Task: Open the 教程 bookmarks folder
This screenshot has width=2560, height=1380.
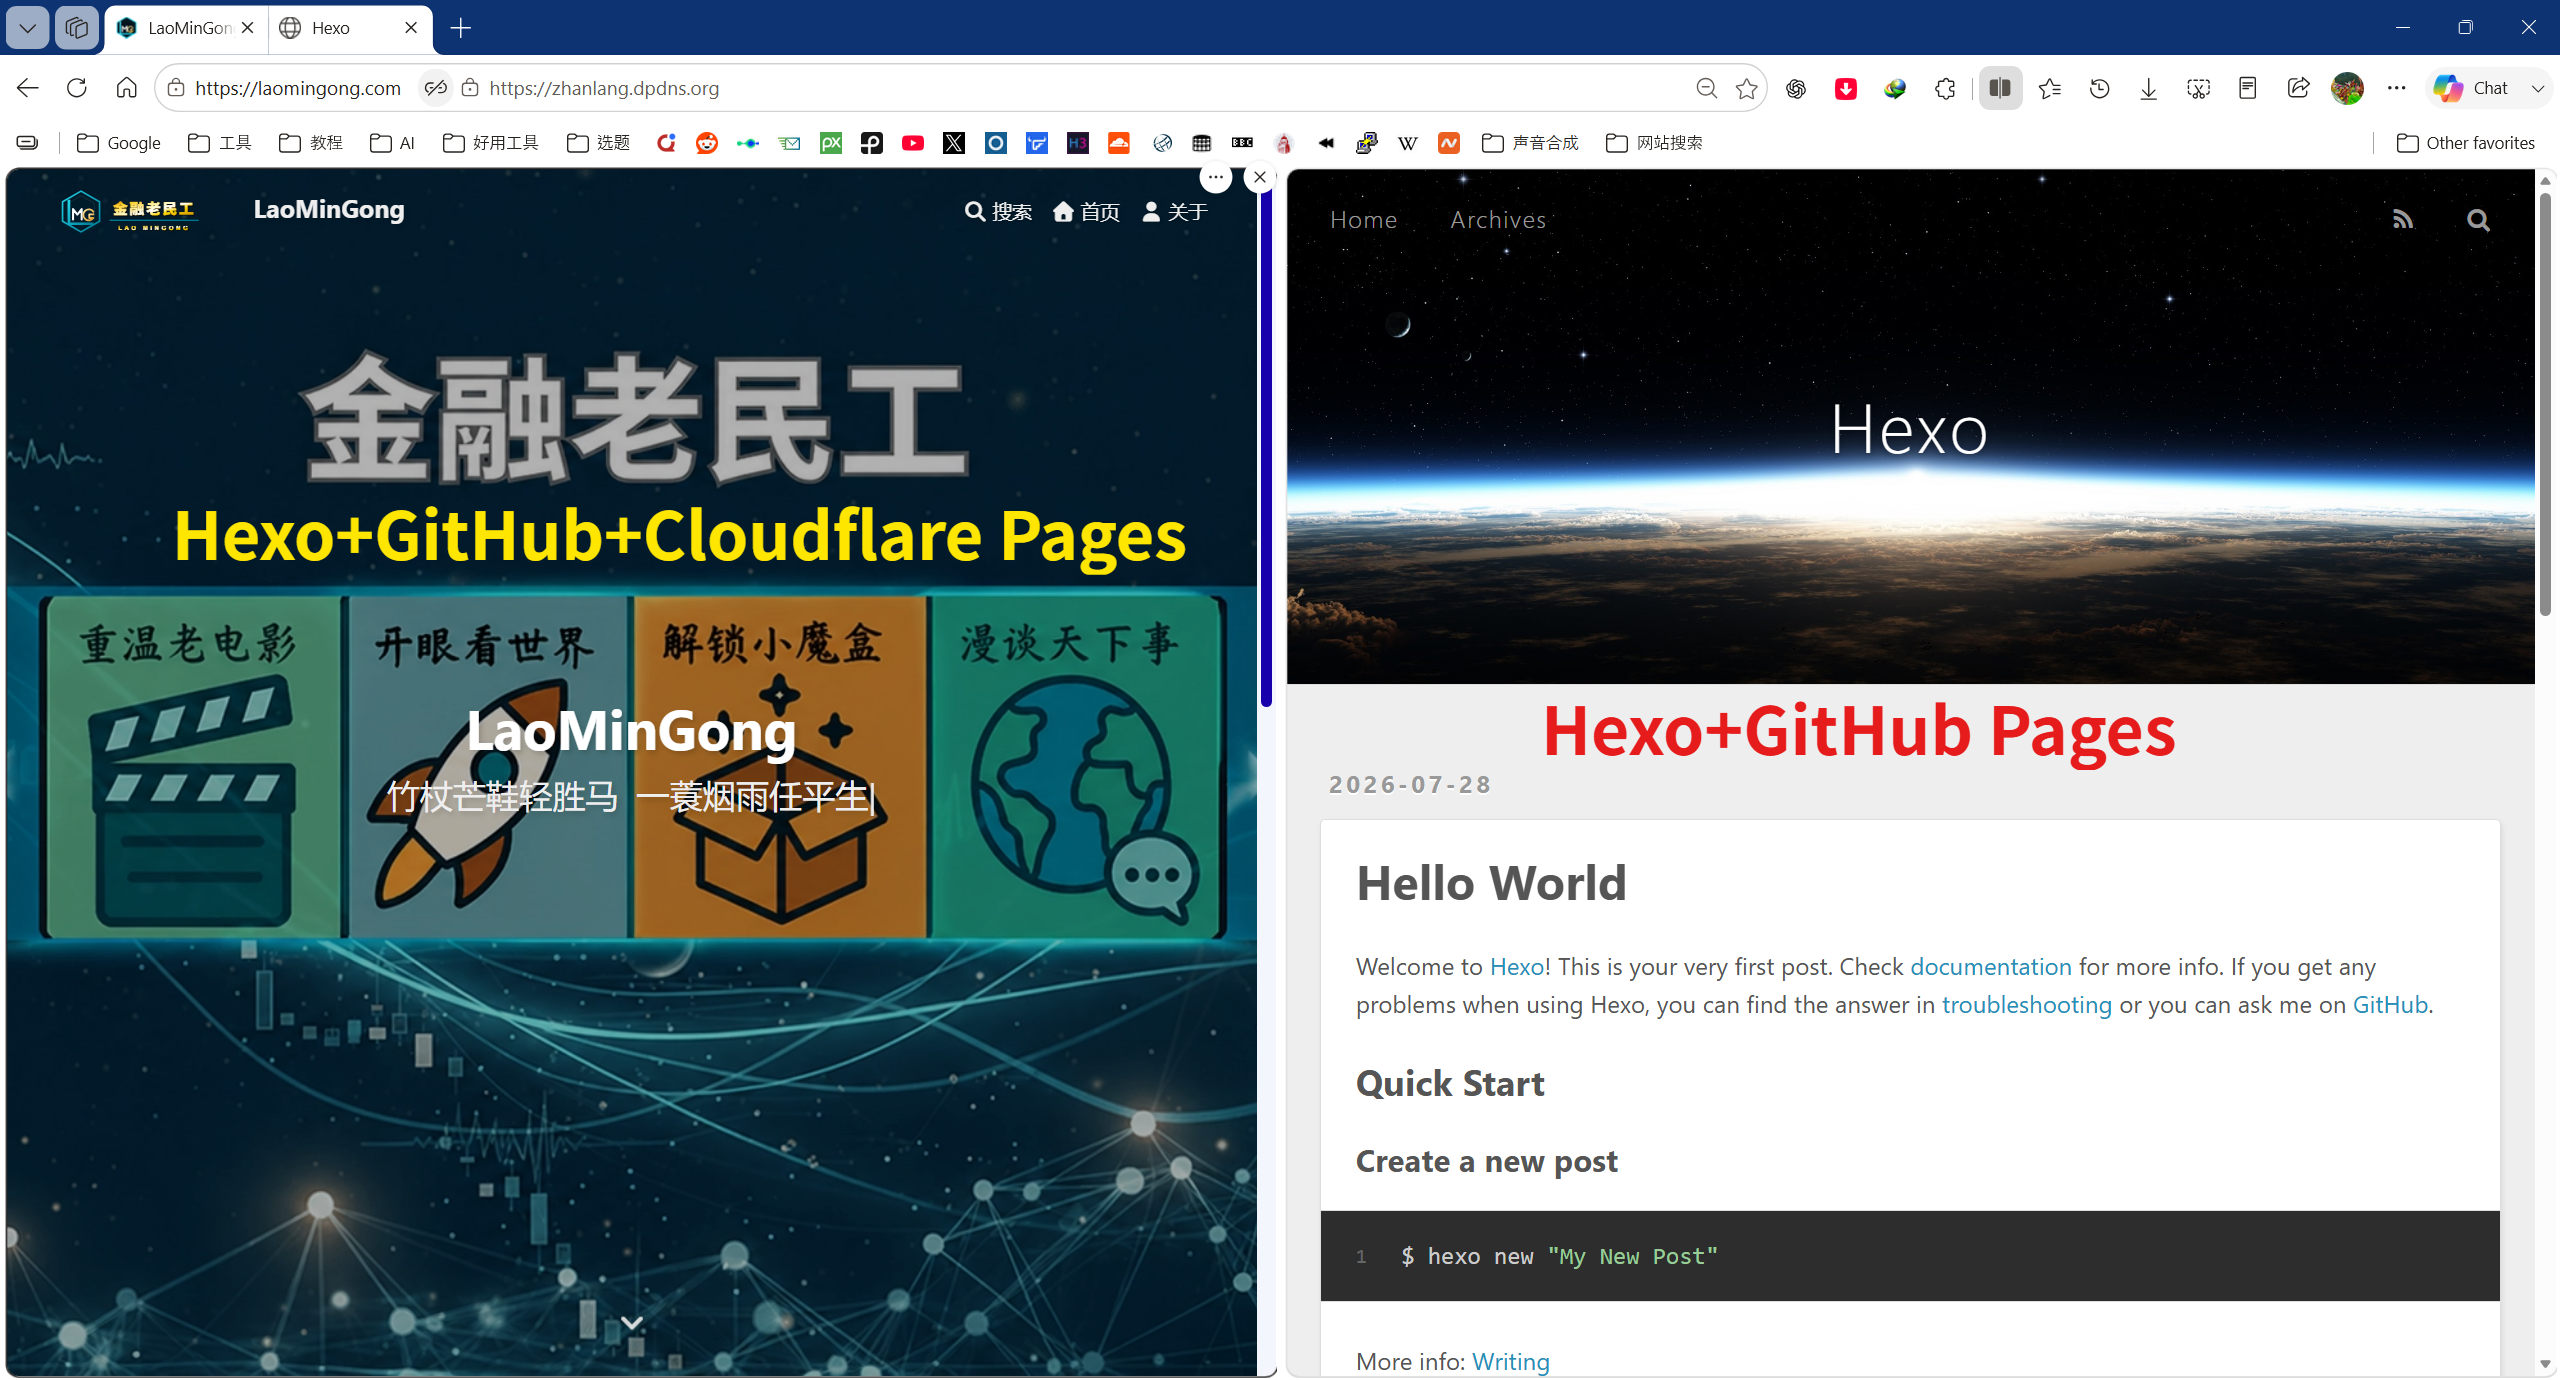Action: point(311,143)
